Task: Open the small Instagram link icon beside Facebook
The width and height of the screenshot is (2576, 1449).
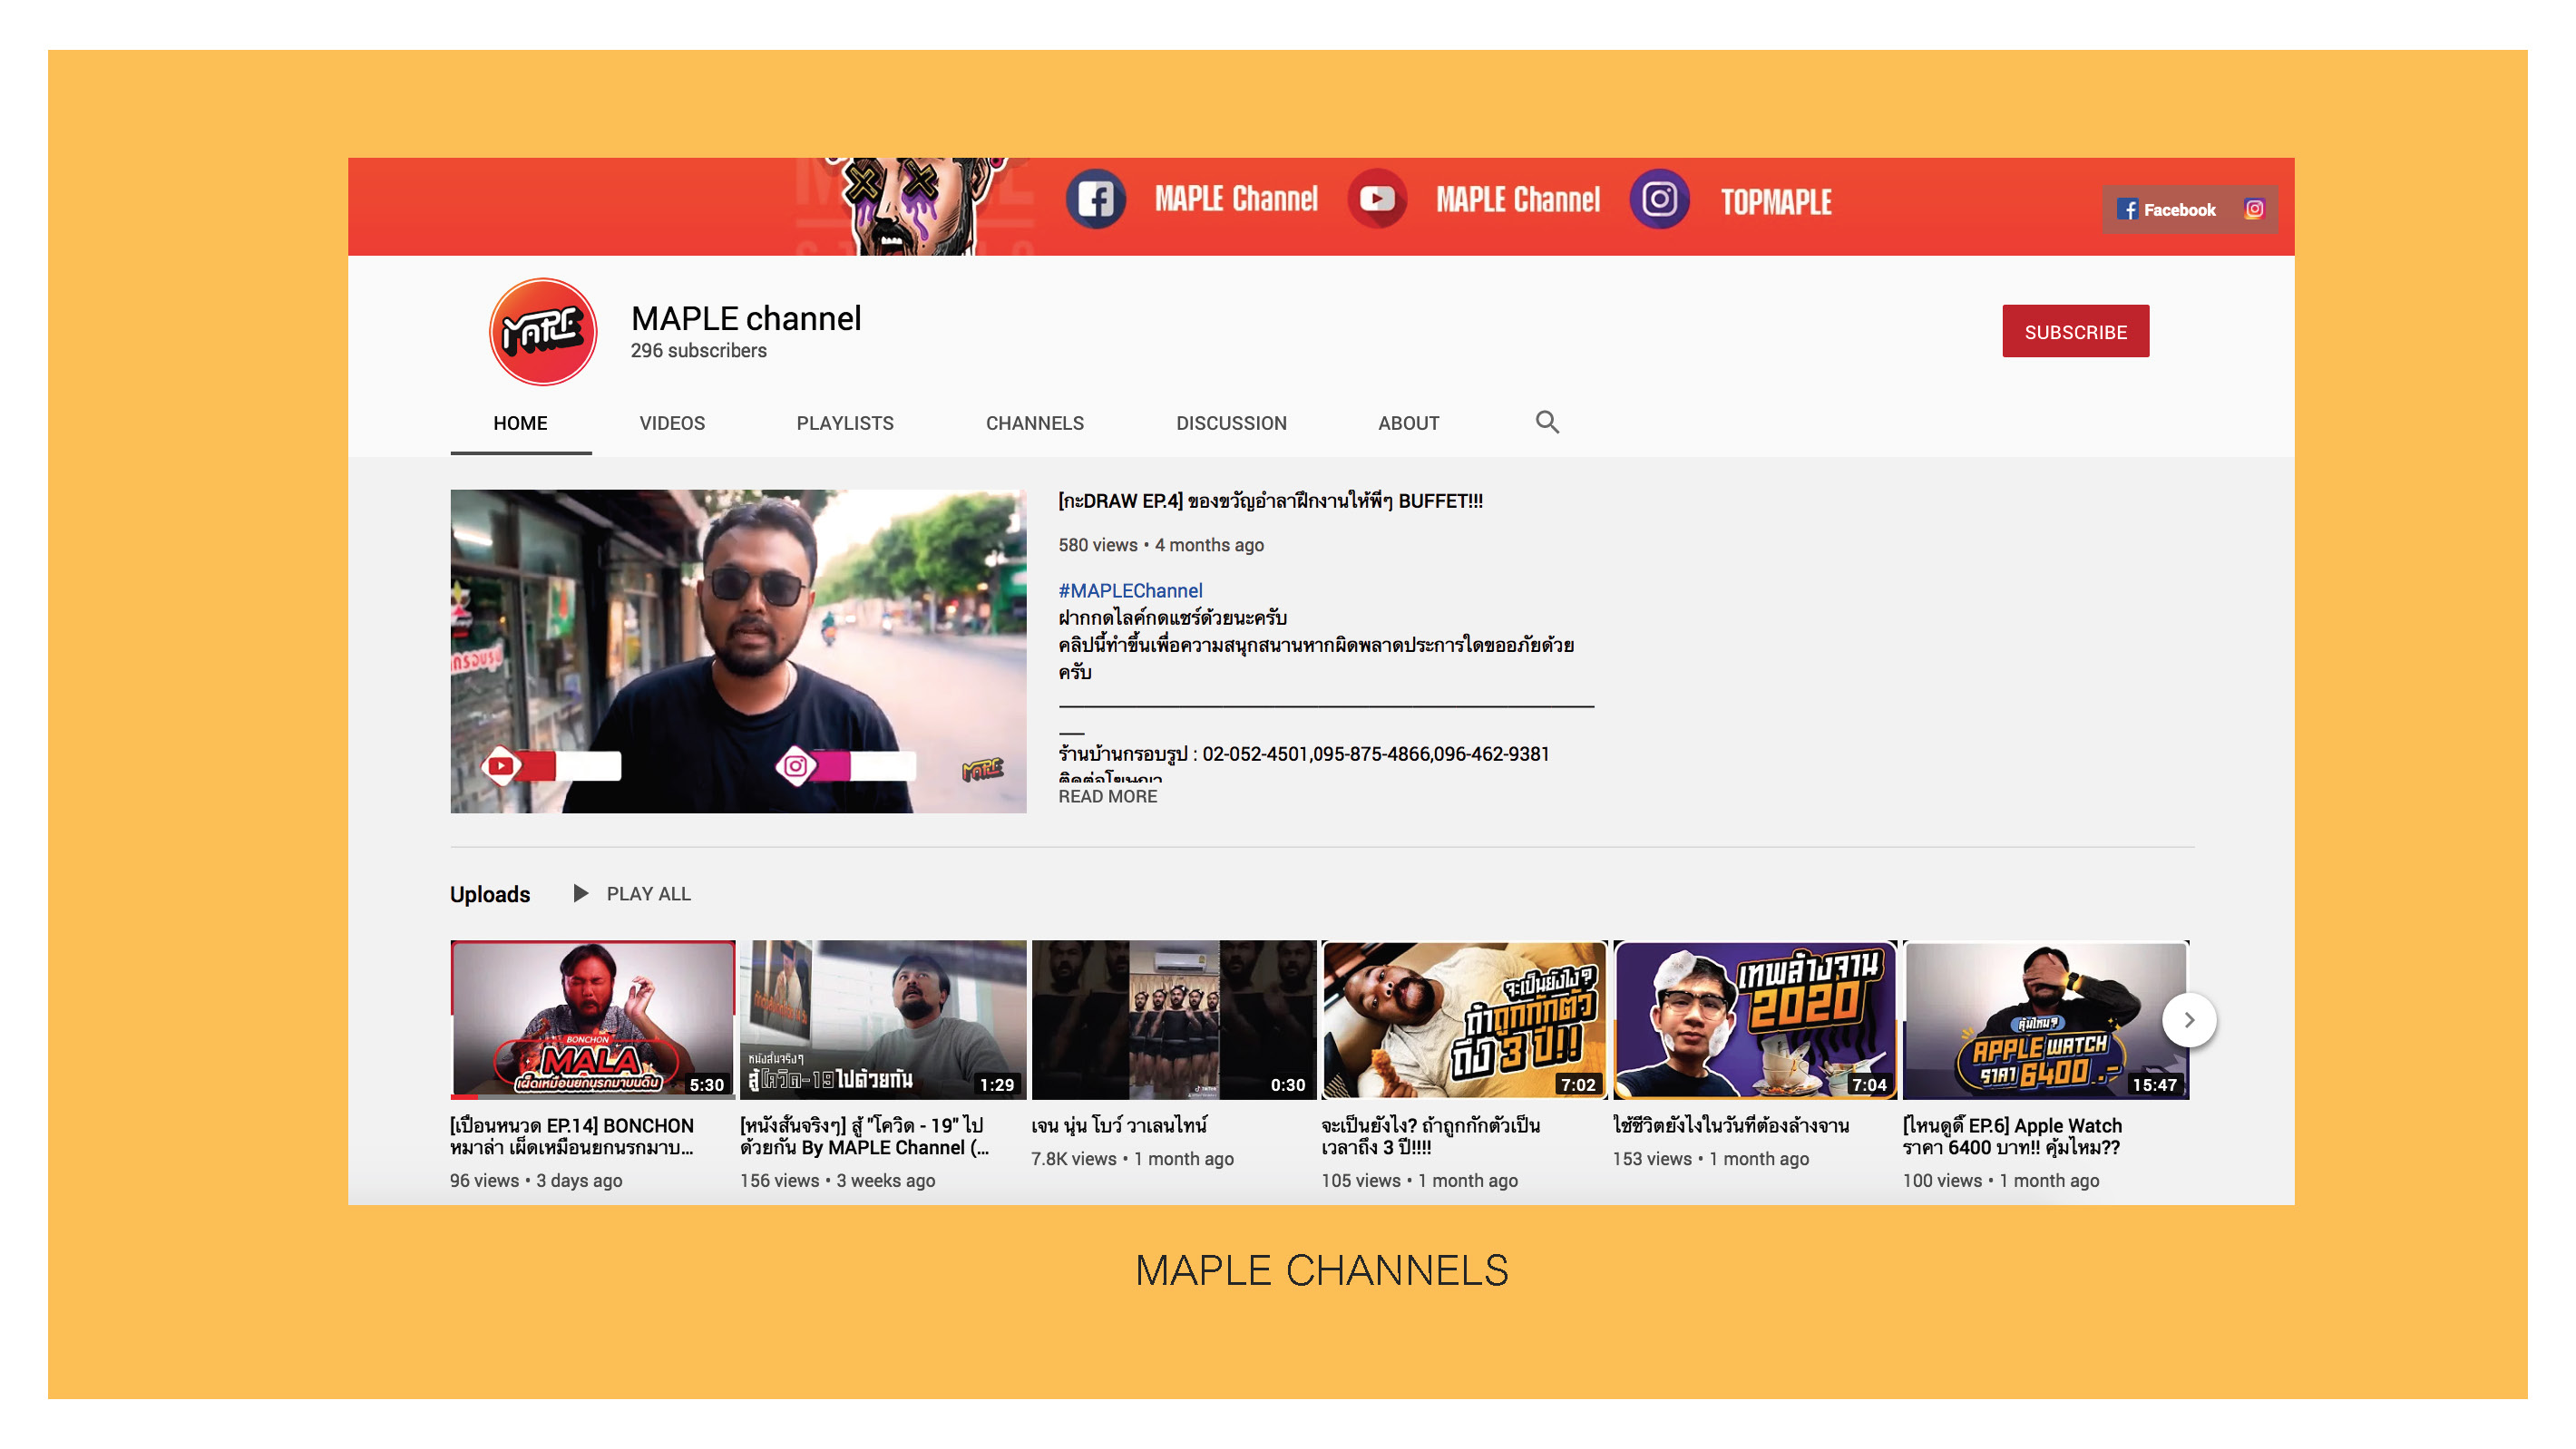Action: pyautogui.click(x=2253, y=209)
